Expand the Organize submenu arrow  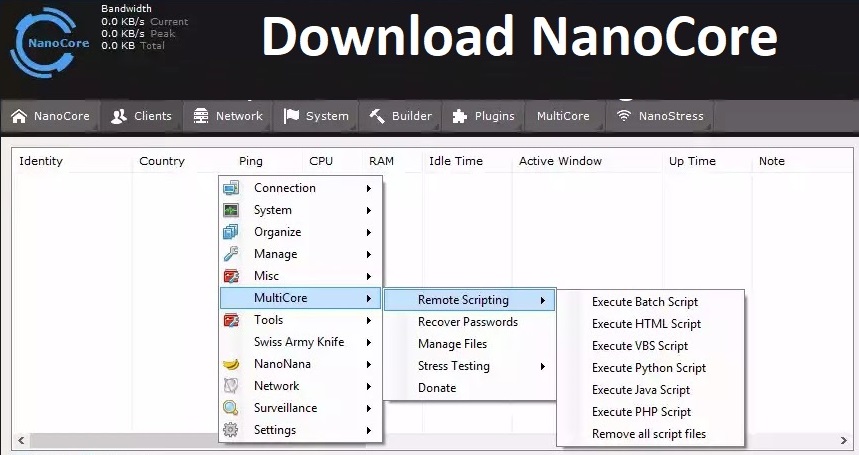pos(369,232)
